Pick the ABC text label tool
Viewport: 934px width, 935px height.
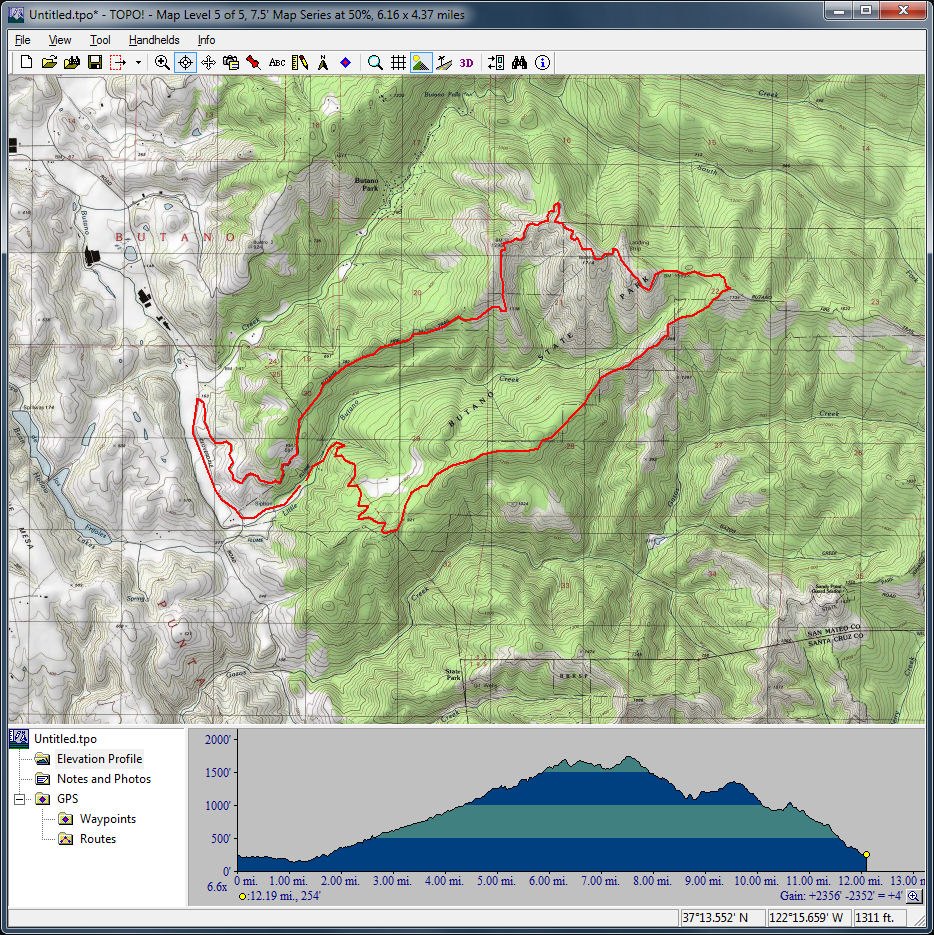[277, 62]
